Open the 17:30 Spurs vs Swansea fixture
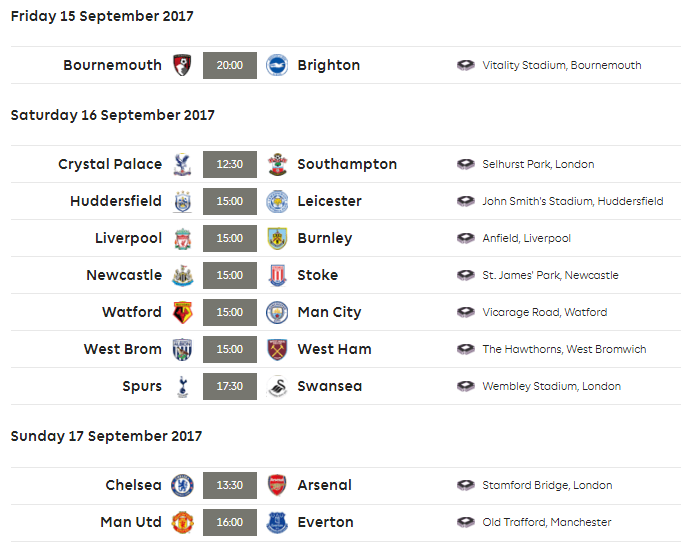 click(x=230, y=386)
